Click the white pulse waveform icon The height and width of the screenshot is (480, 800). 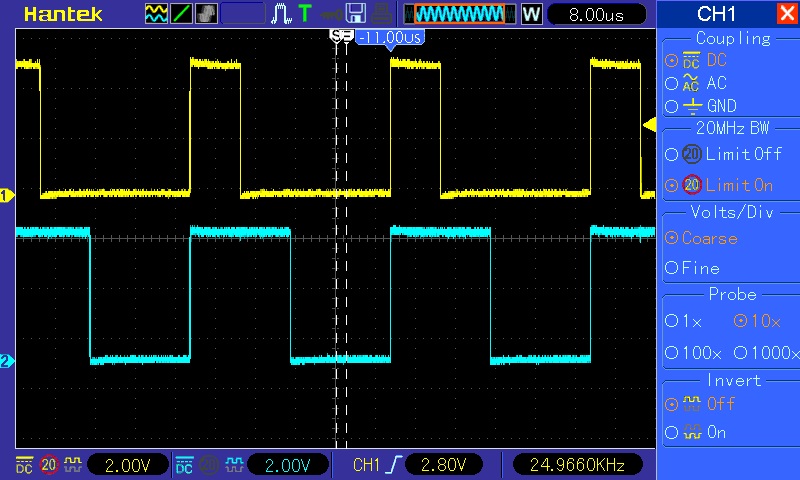(281, 14)
